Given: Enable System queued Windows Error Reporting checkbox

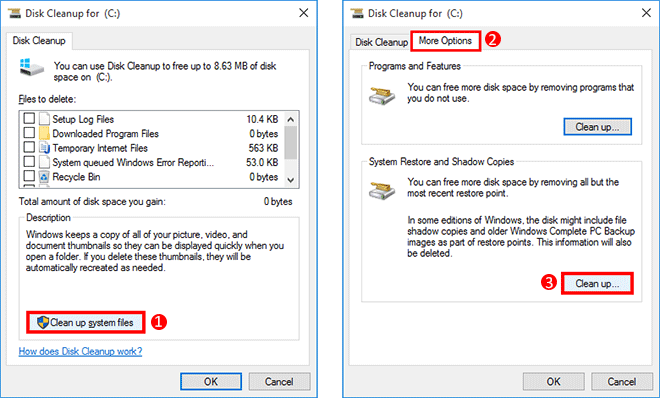Looking at the screenshot, I should 29,162.
